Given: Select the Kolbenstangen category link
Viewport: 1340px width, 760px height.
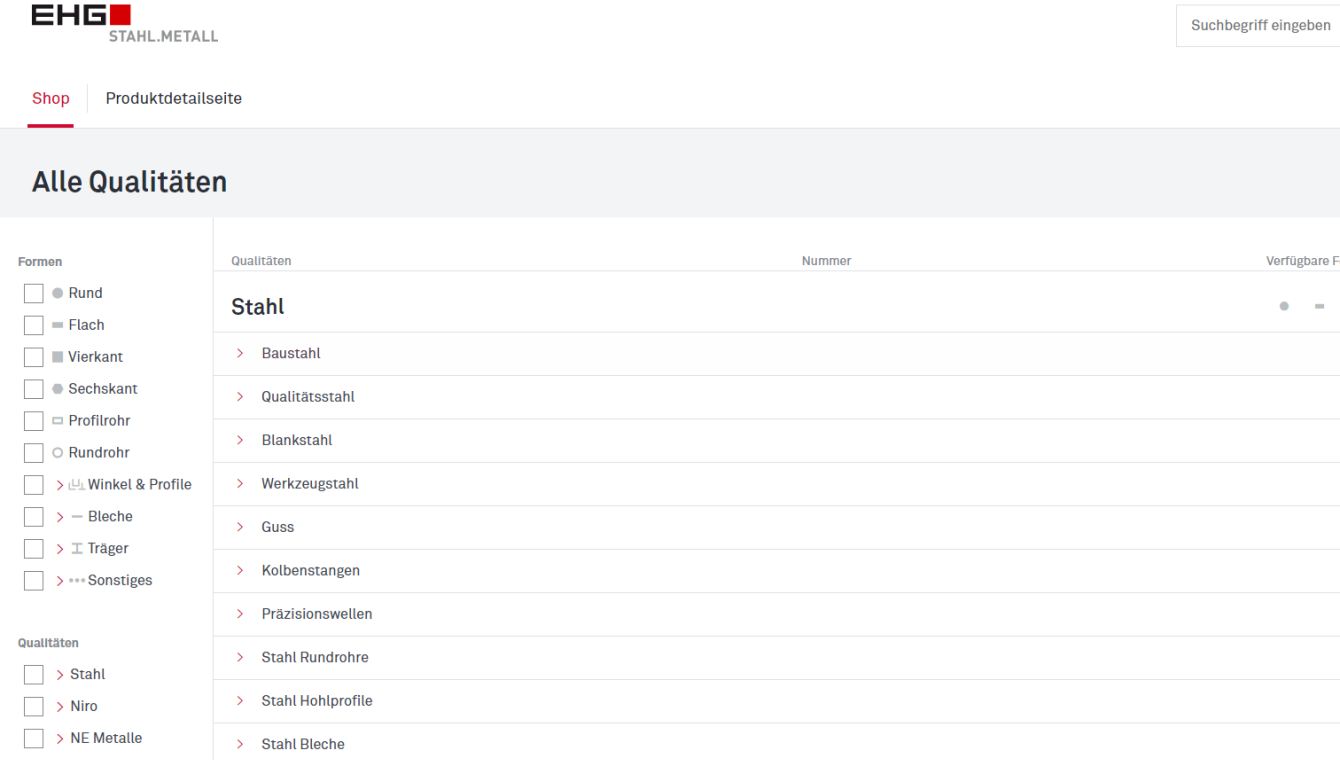Looking at the screenshot, I should 310,571.
